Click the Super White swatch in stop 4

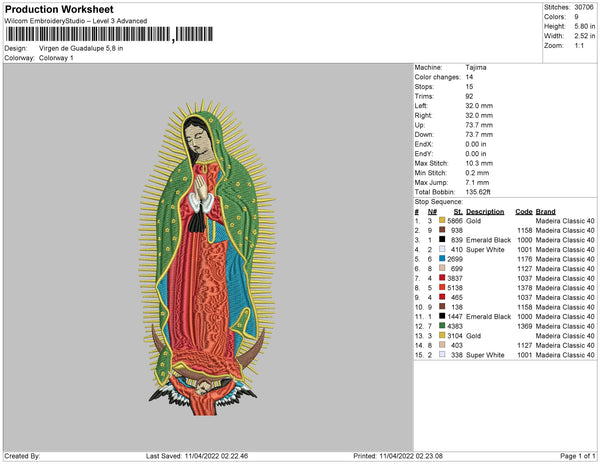tap(442, 249)
